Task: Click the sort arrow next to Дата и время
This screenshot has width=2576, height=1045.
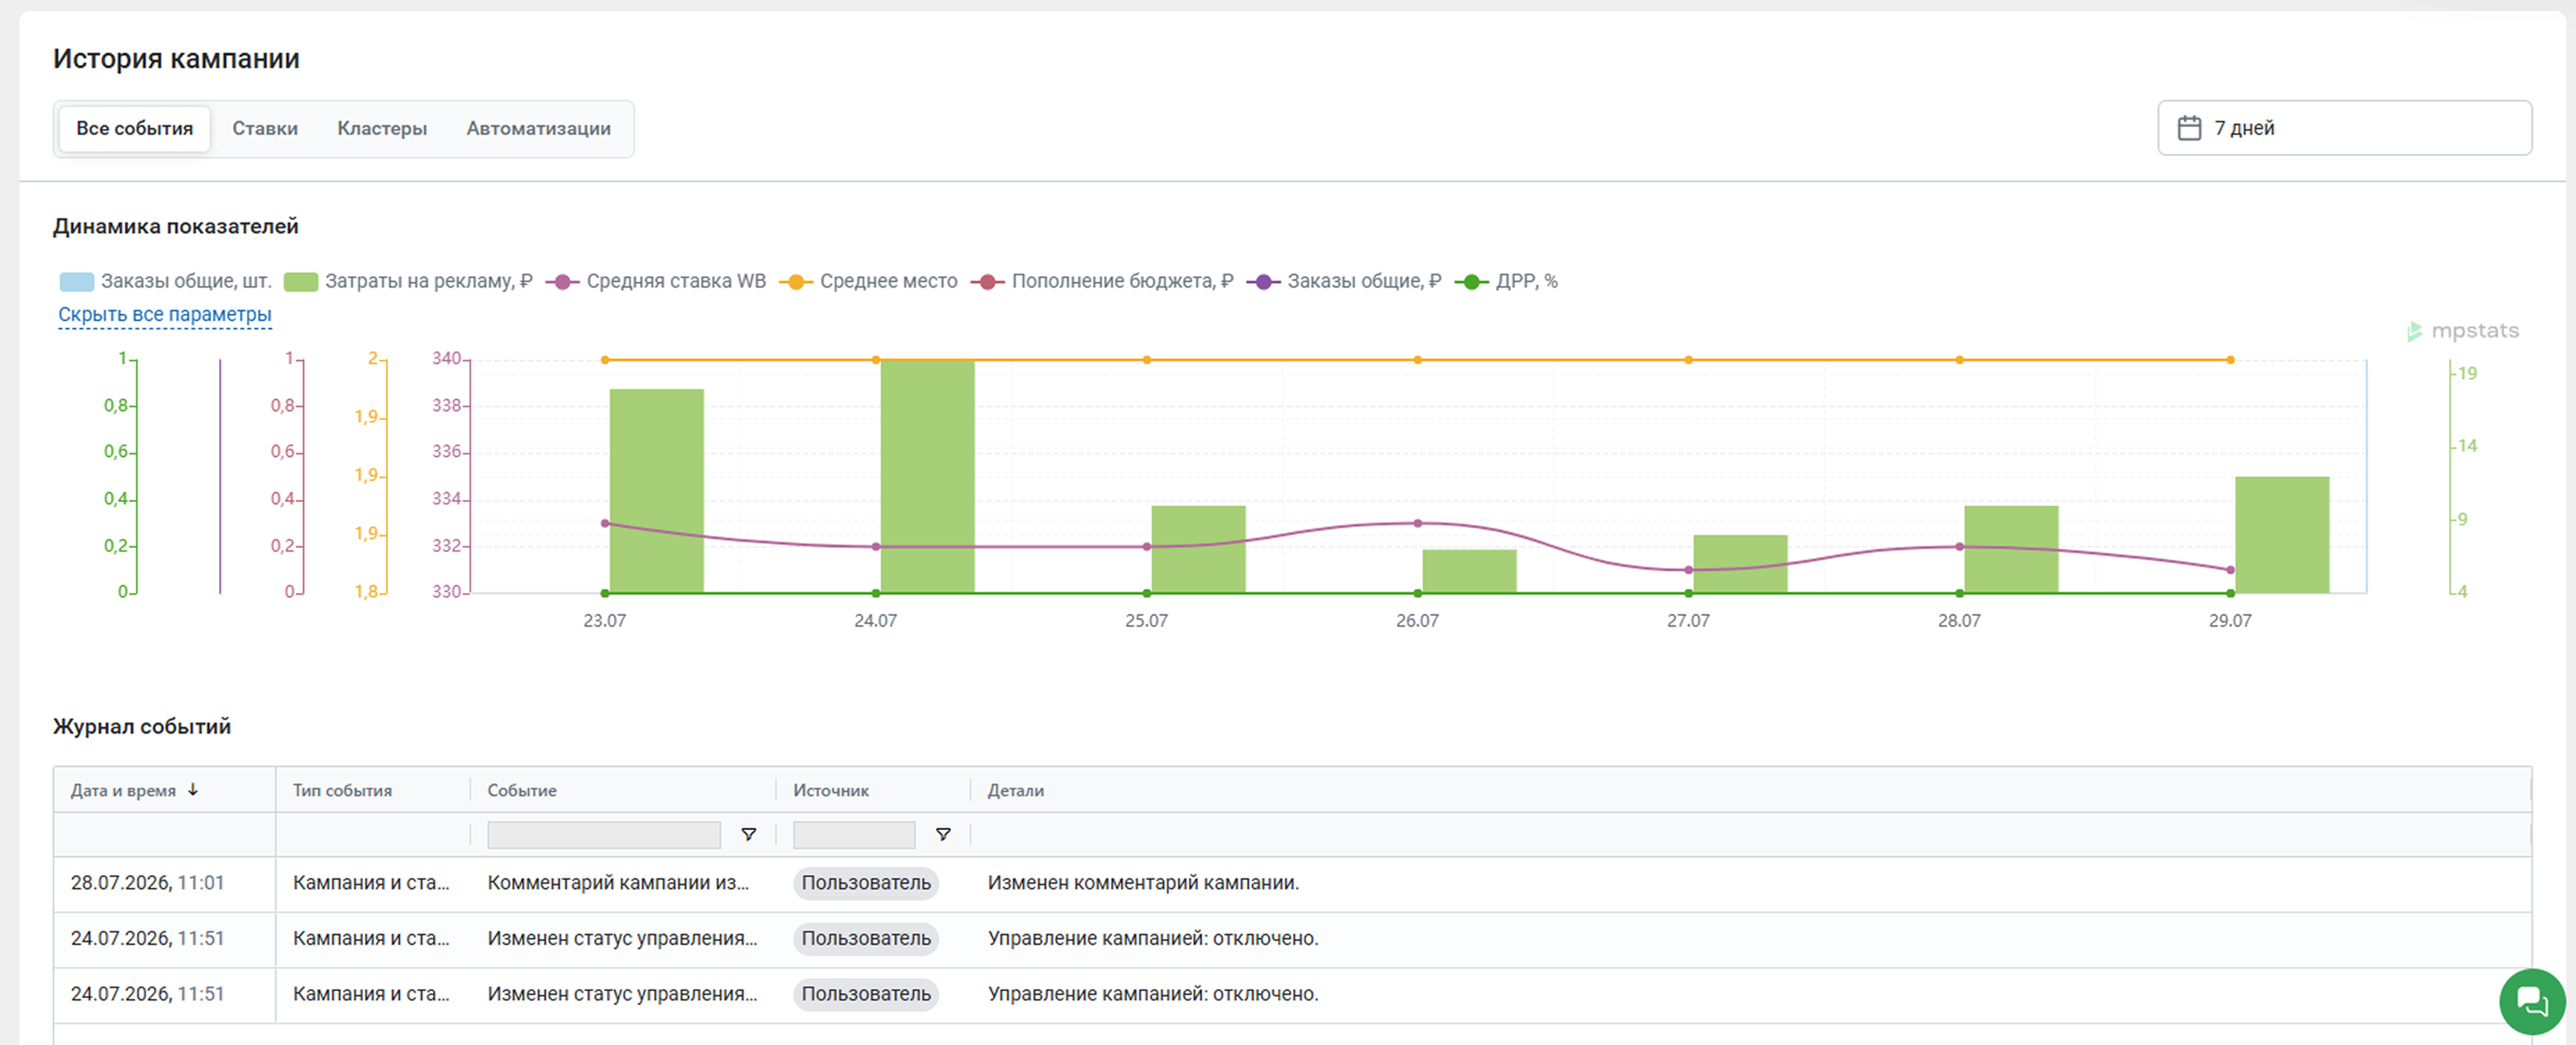Action: [193, 789]
